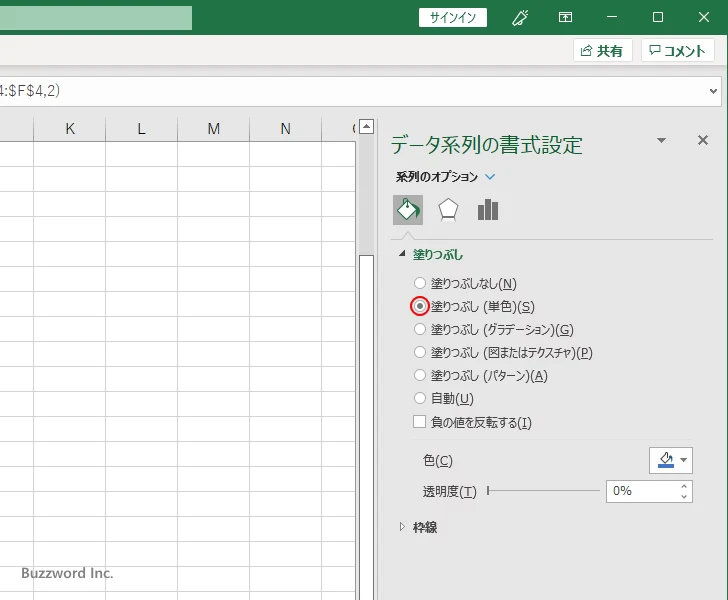This screenshot has height=600, width=728.
Task: Click the worksheet vertical scrollbar thumb
Action: pyautogui.click(x=366, y=427)
